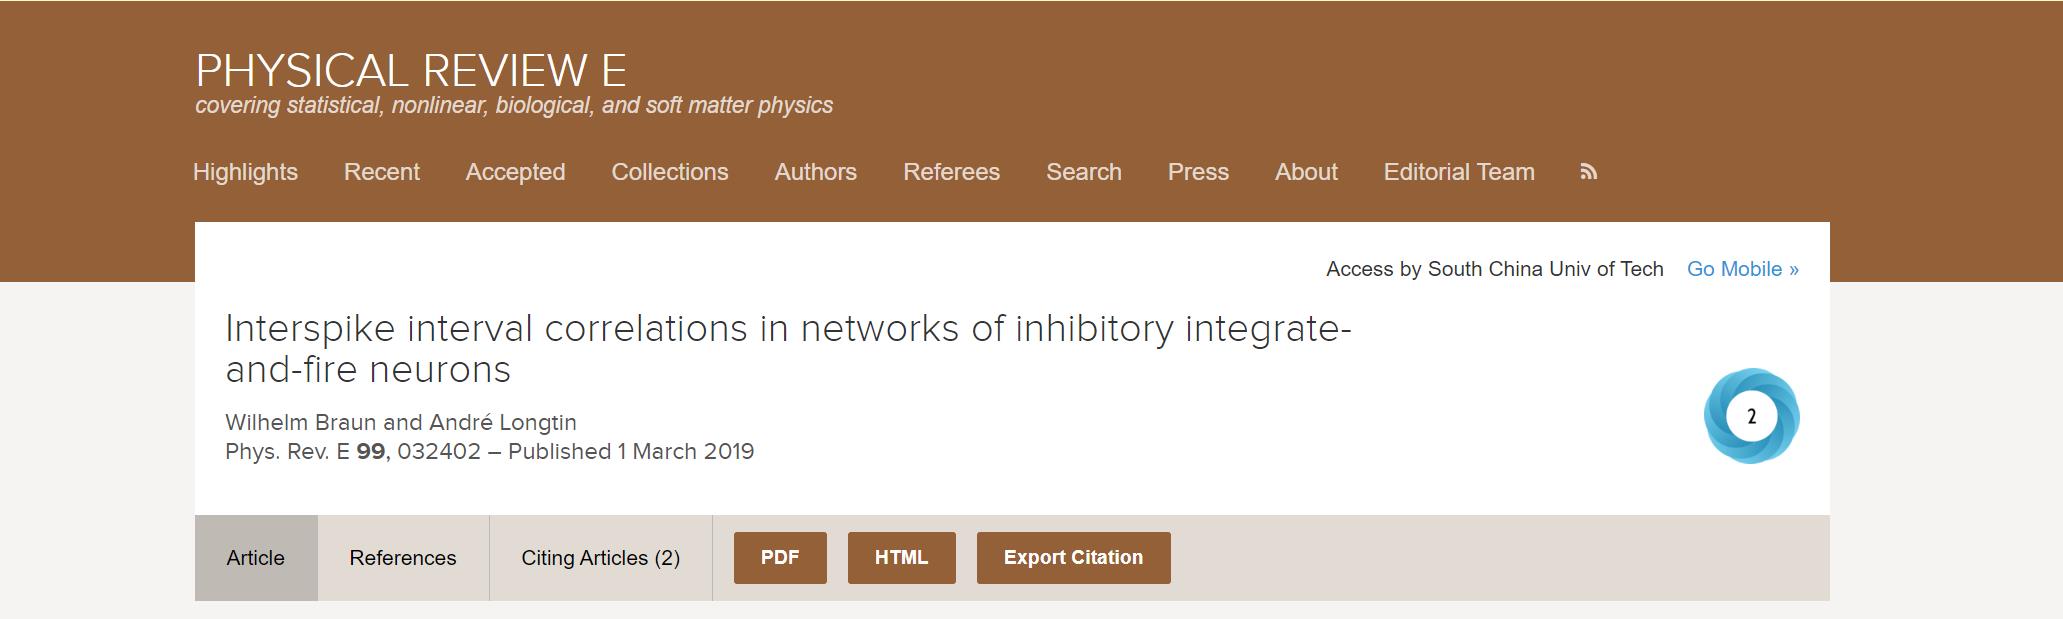Open the Highlights menu item
The width and height of the screenshot is (2063, 619).
[245, 172]
